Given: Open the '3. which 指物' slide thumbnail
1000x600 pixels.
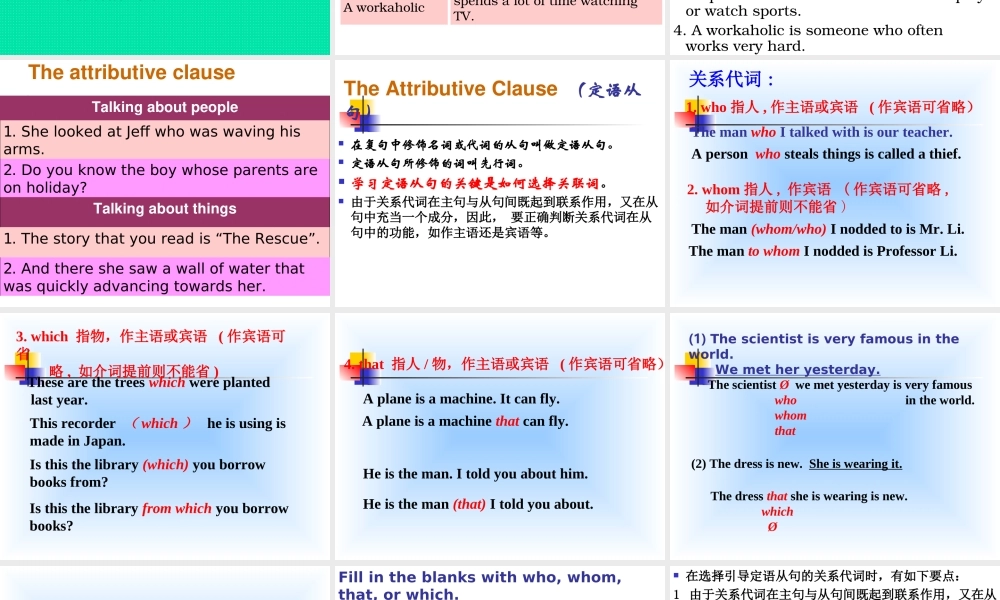Looking at the screenshot, I should pyautogui.click(x=165, y=436).
